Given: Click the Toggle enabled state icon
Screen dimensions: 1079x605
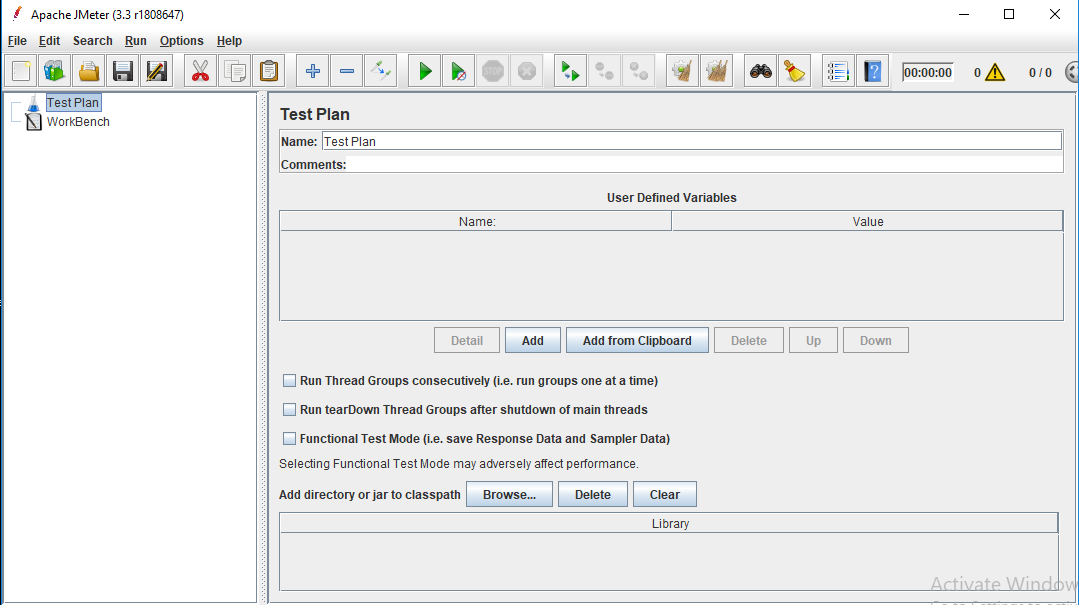Looking at the screenshot, I should [x=381, y=71].
